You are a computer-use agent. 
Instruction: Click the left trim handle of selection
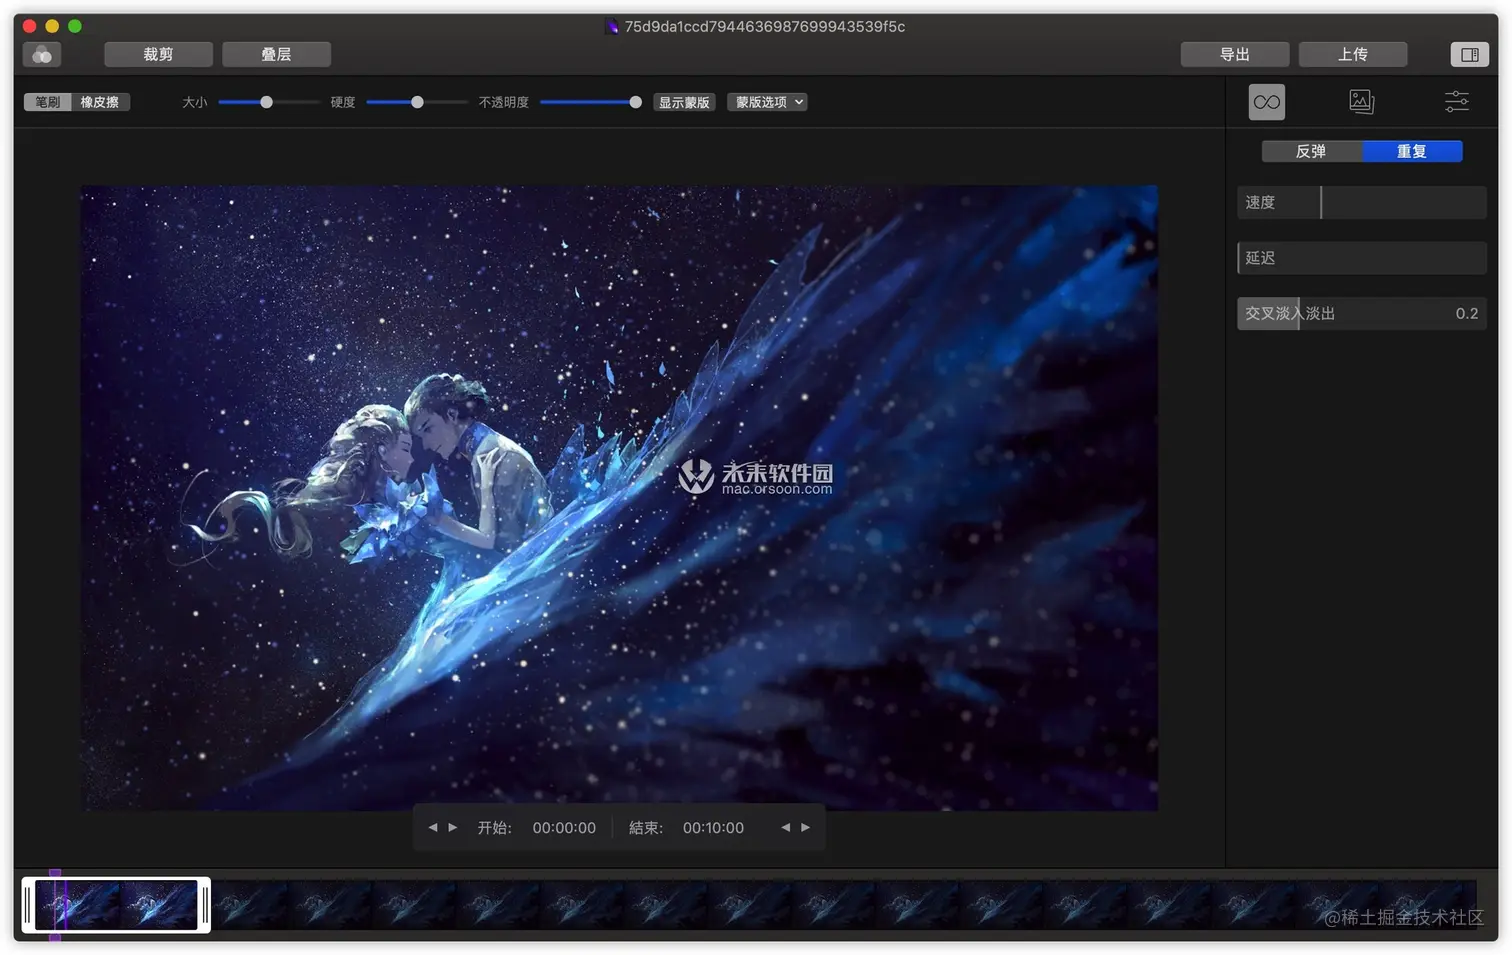pyautogui.click(x=28, y=905)
